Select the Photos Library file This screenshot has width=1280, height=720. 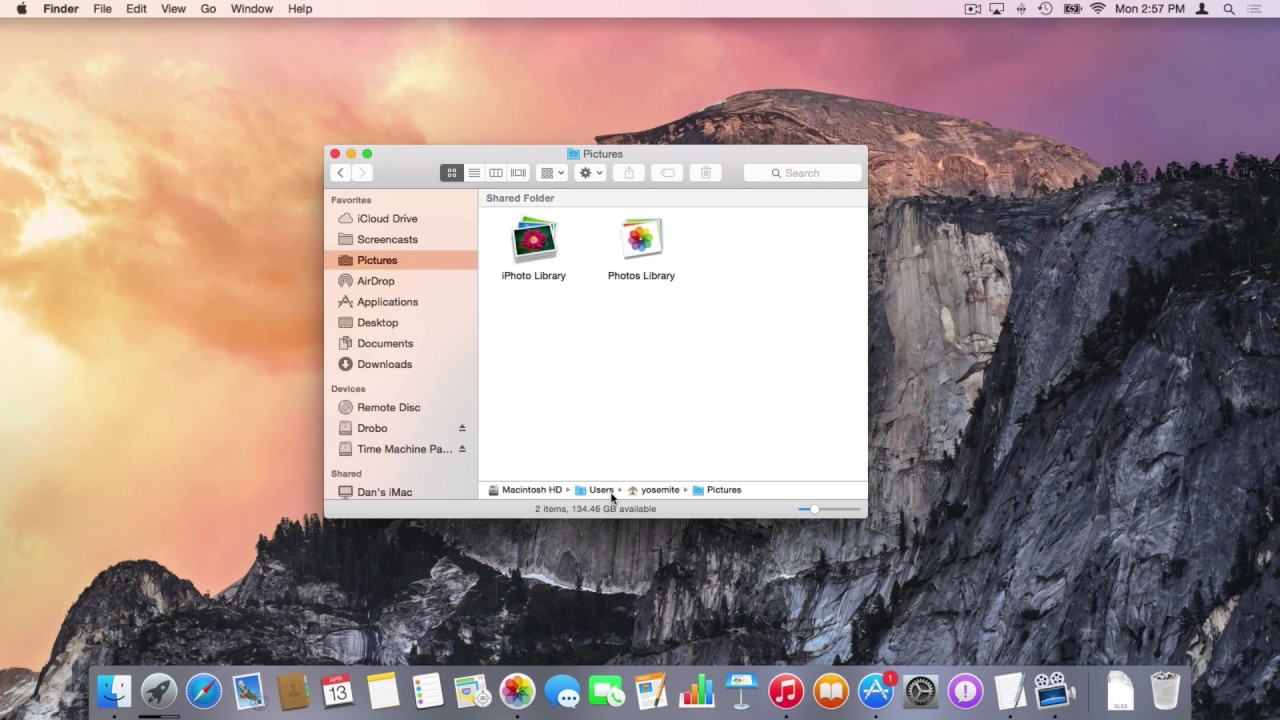tap(641, 249)
